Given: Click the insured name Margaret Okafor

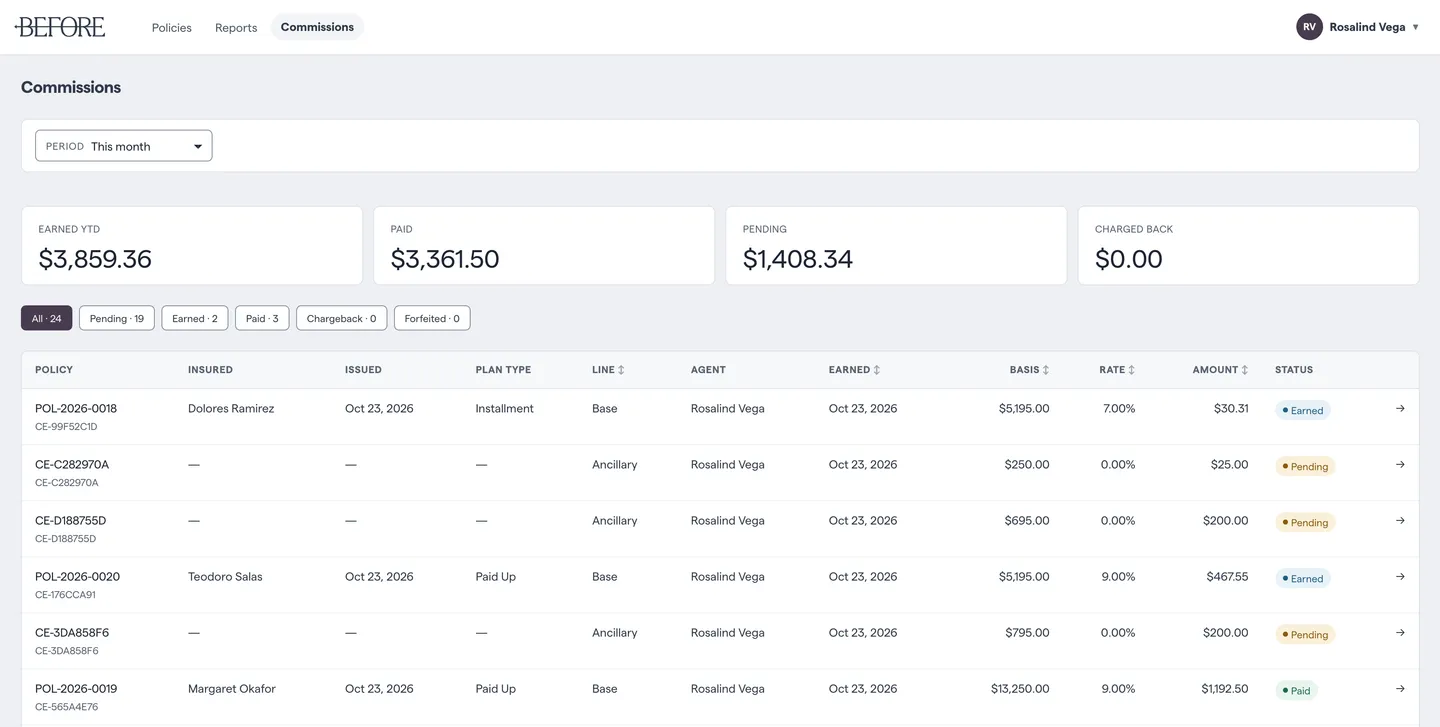Looking at the screenshot, I should coord(232,689).
